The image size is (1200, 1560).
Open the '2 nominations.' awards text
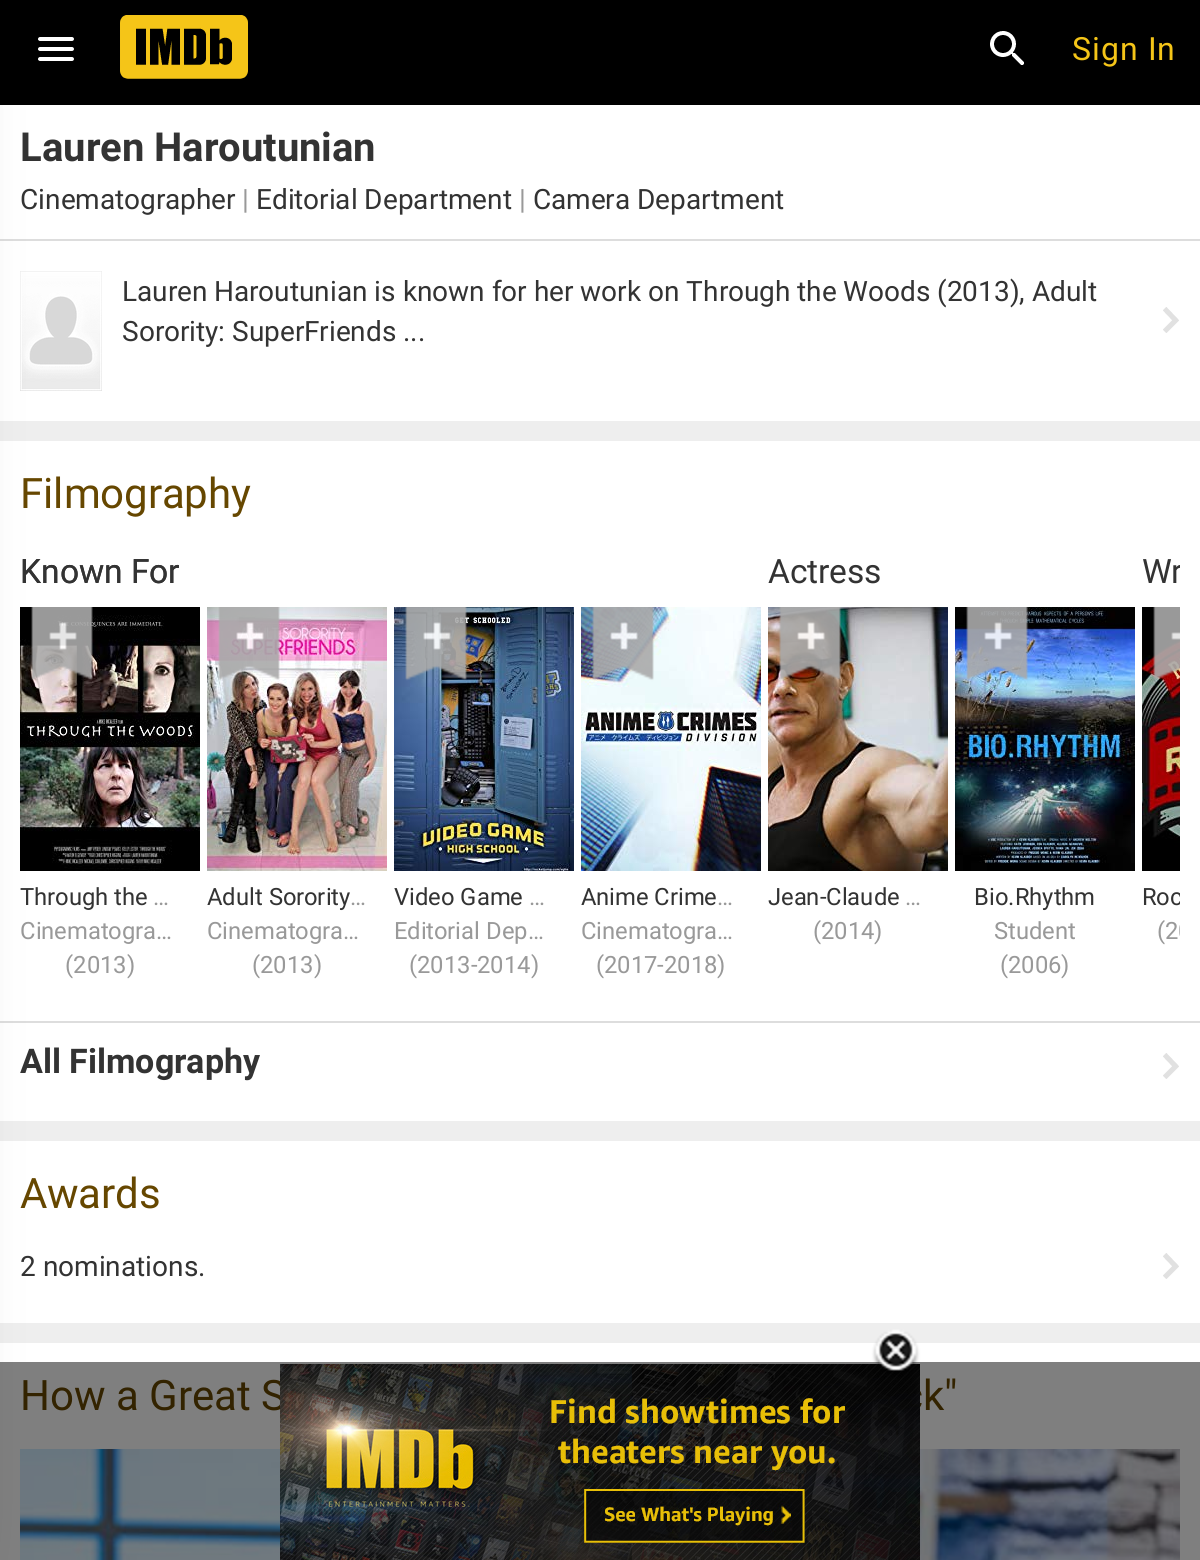(x=112, y=1266)
